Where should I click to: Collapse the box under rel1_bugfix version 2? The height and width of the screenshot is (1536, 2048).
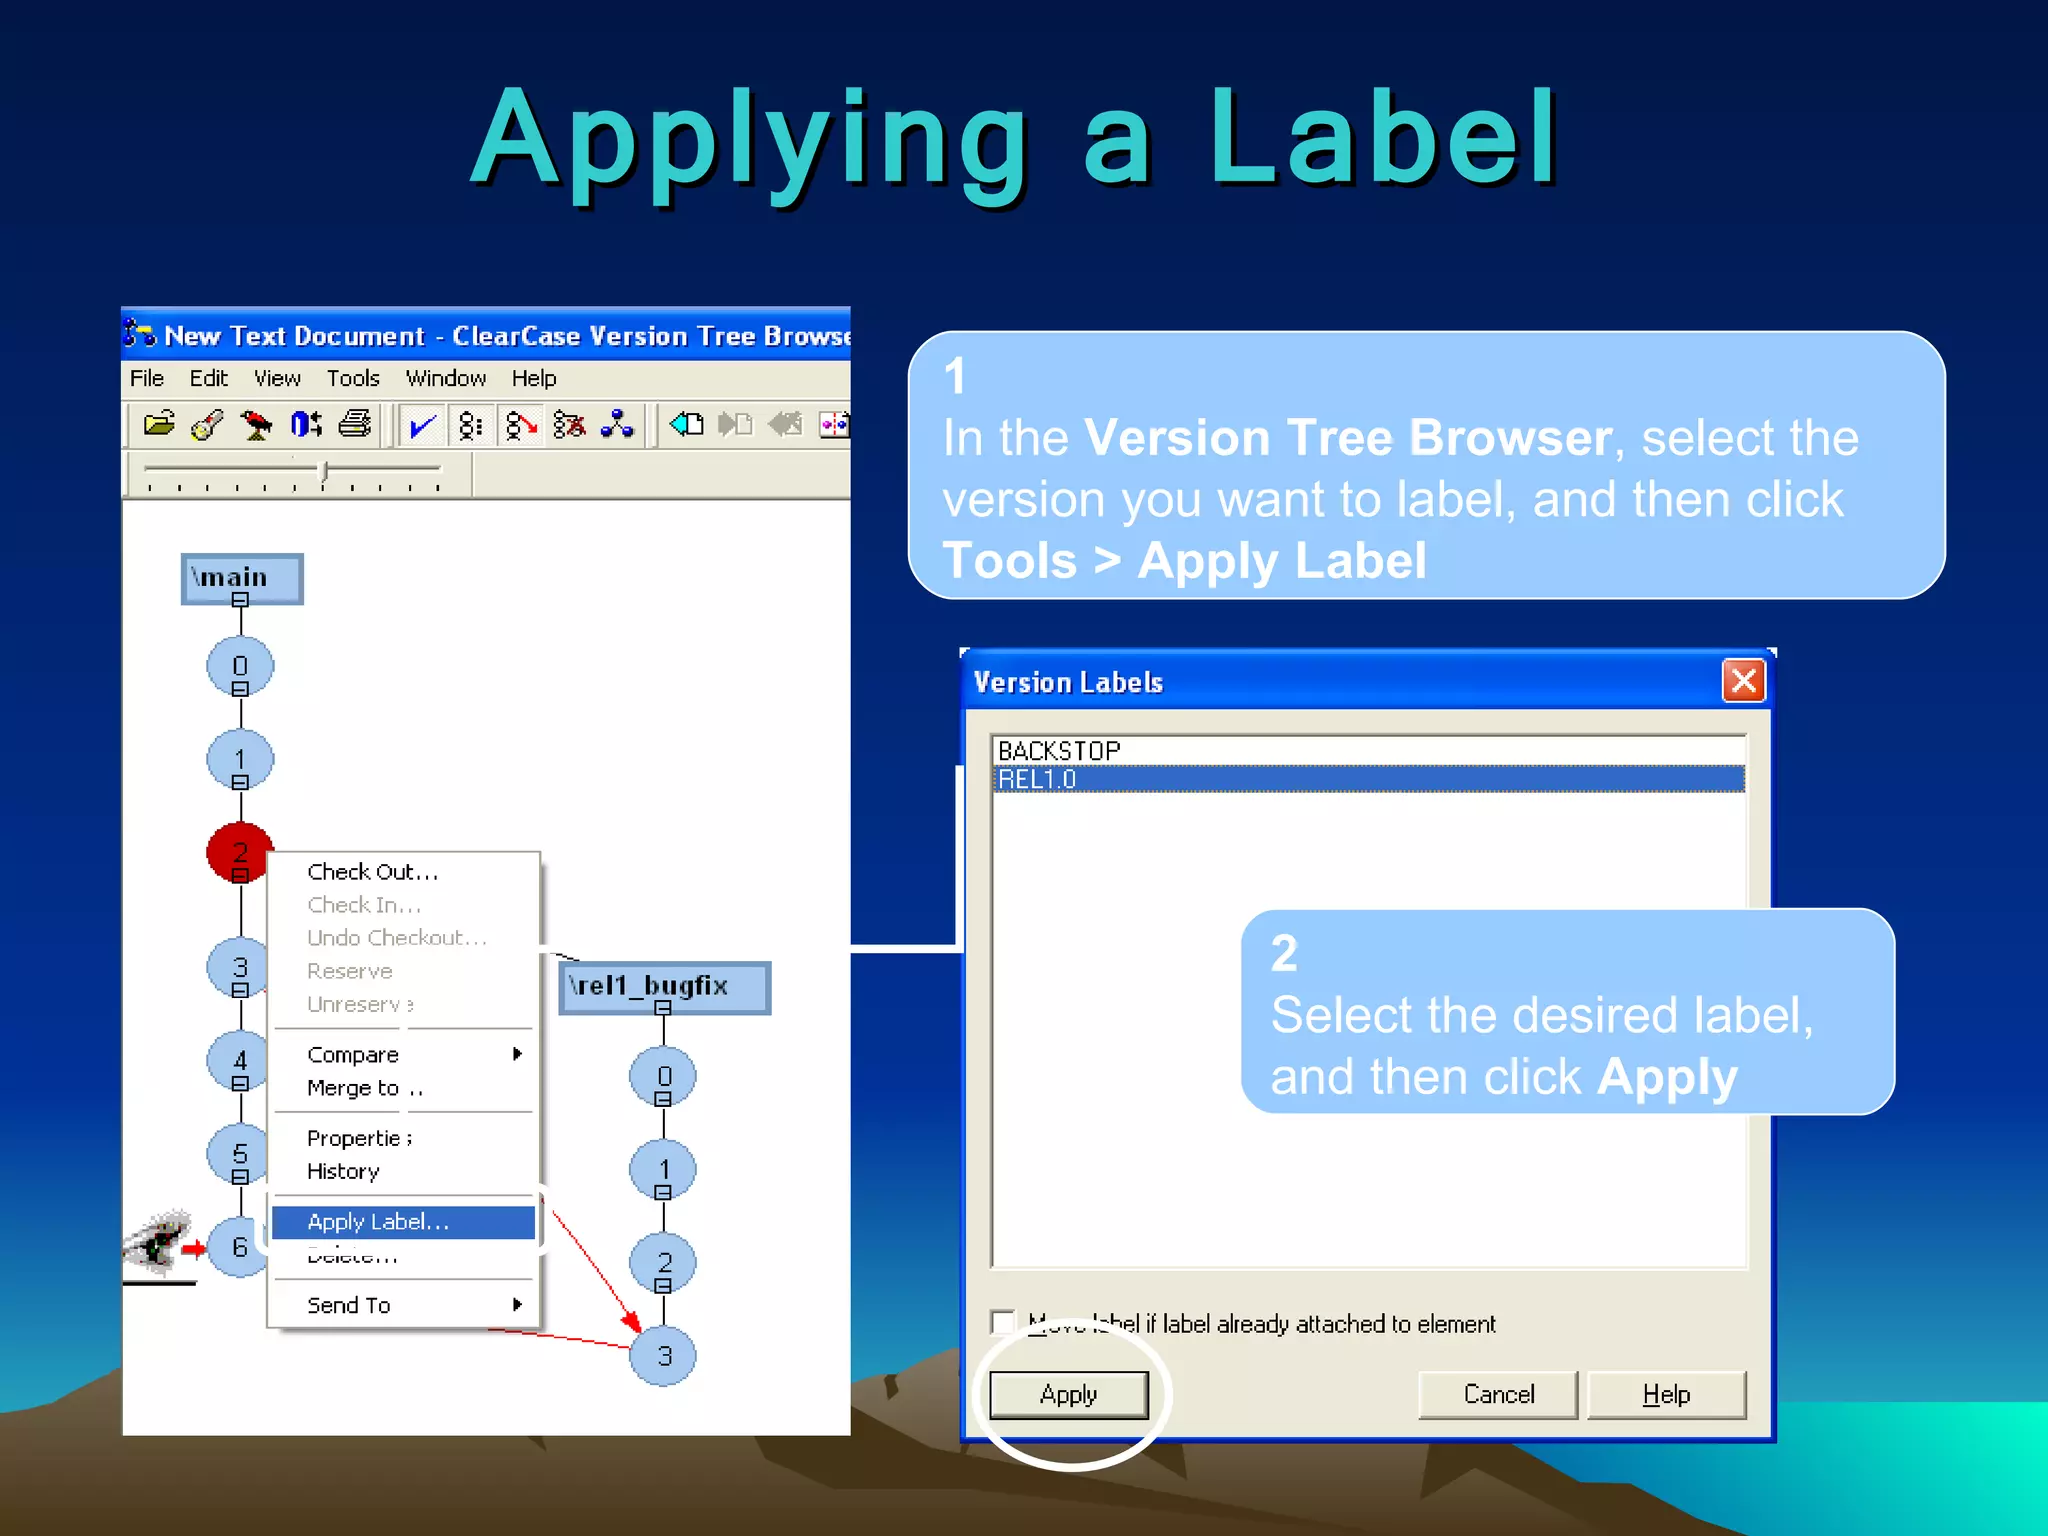(662, 1286)
